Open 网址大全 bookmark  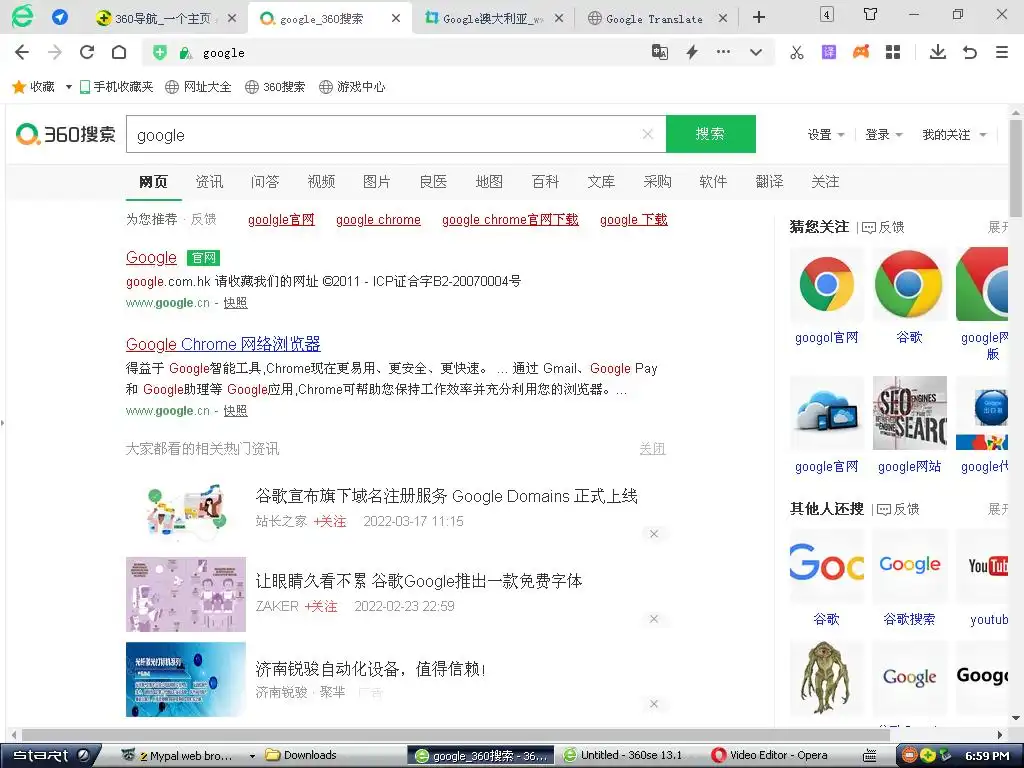(x=198, y=87)
